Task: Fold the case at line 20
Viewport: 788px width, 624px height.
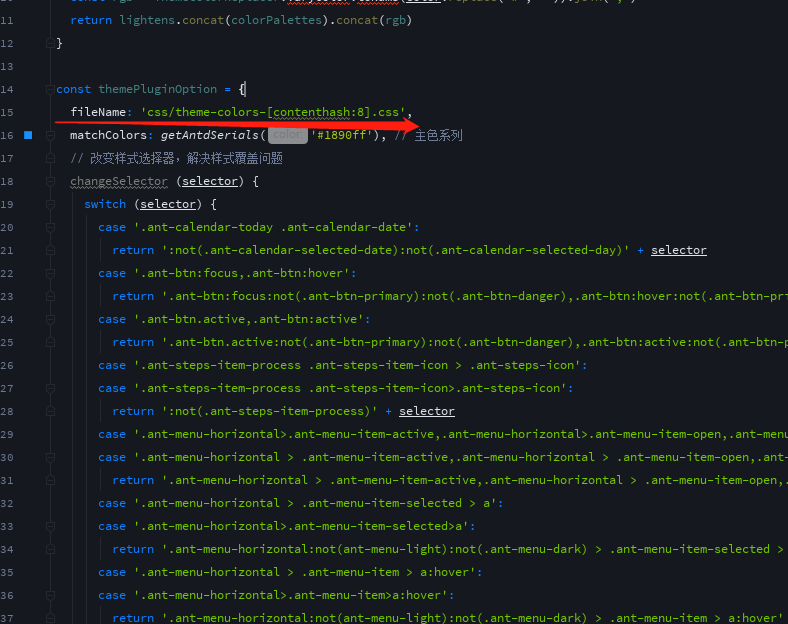Action: (50, 227)
